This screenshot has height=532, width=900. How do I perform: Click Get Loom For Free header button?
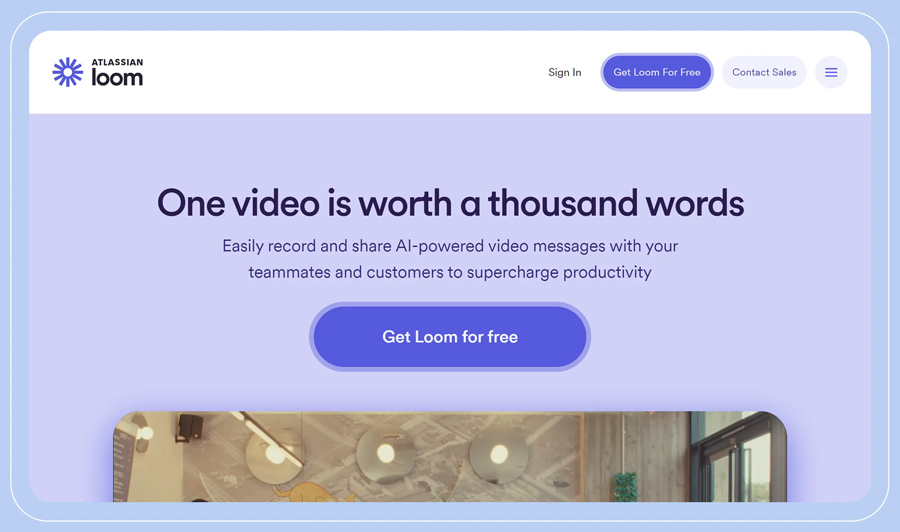tap(657, 72)
